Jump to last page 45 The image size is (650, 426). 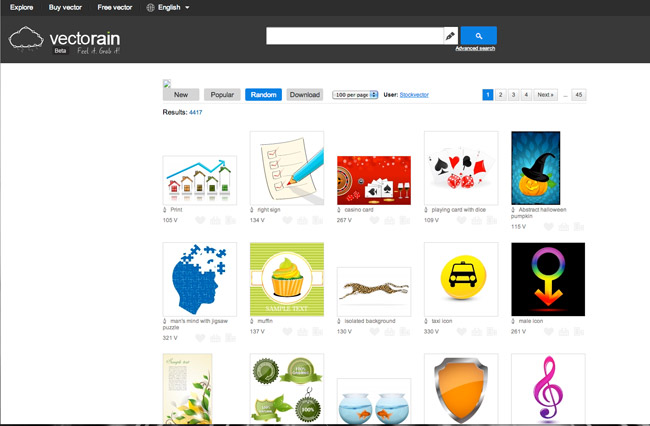pyautogui.click(x=579, y=94)
